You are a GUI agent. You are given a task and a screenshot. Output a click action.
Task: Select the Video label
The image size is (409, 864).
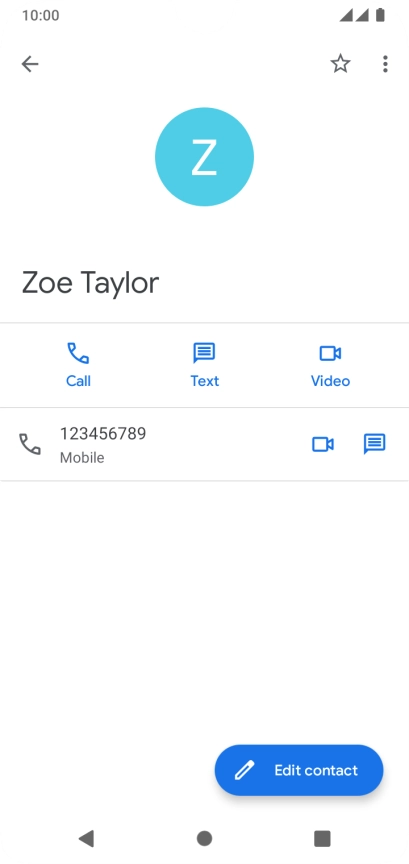[330, 381]
